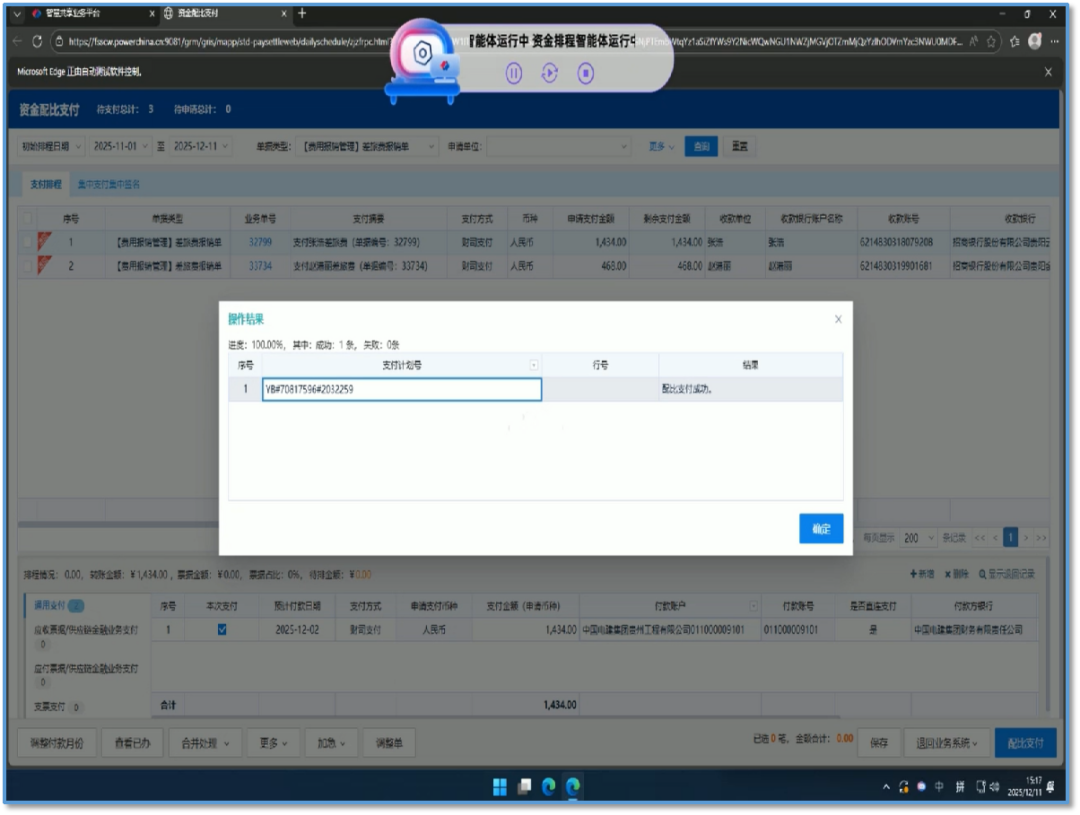The image size is (1080, 815).
Task: Add this page to favorites with the star icon
Action: [991, 42]
